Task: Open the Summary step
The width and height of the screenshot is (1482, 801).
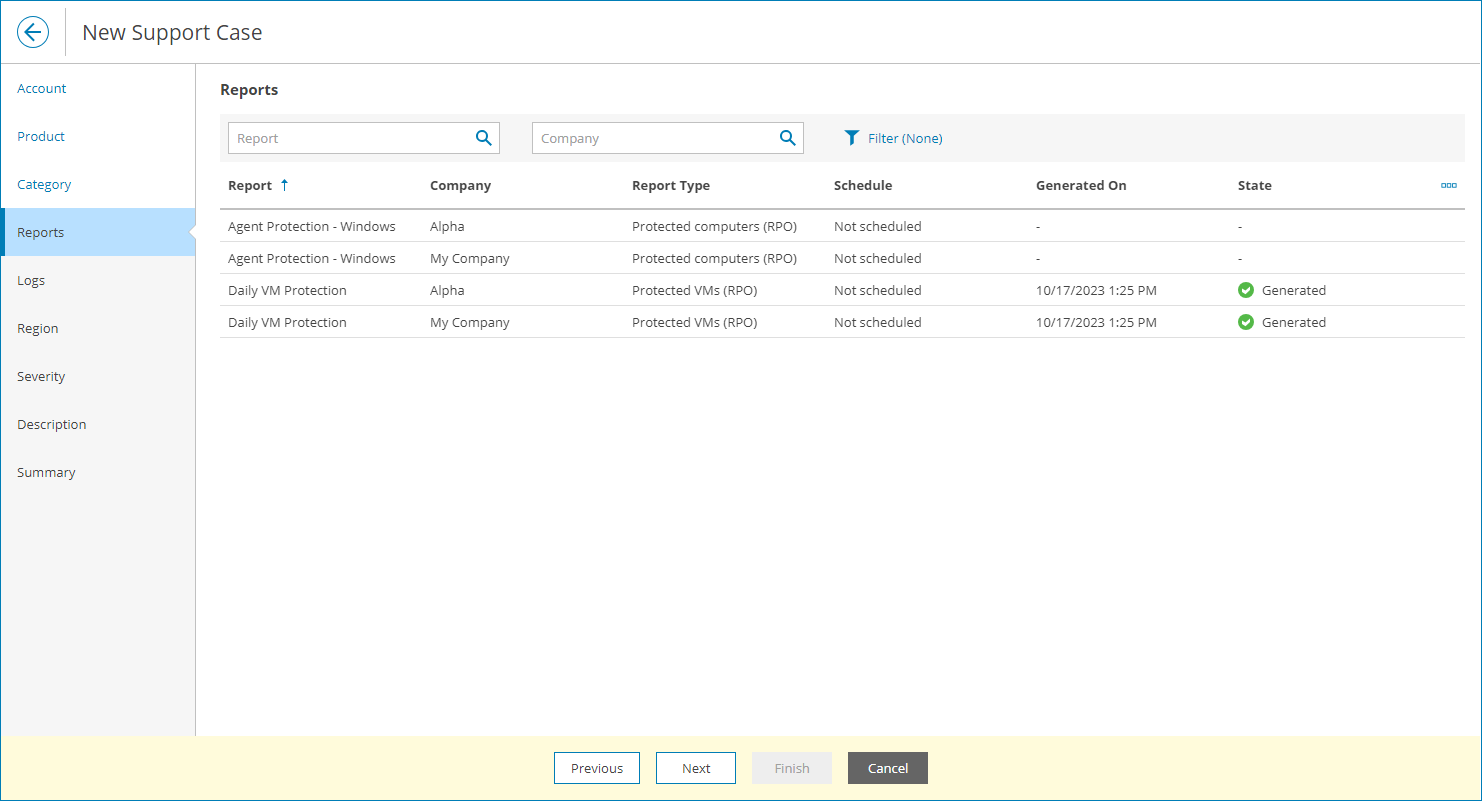Action: click(46, 472)
